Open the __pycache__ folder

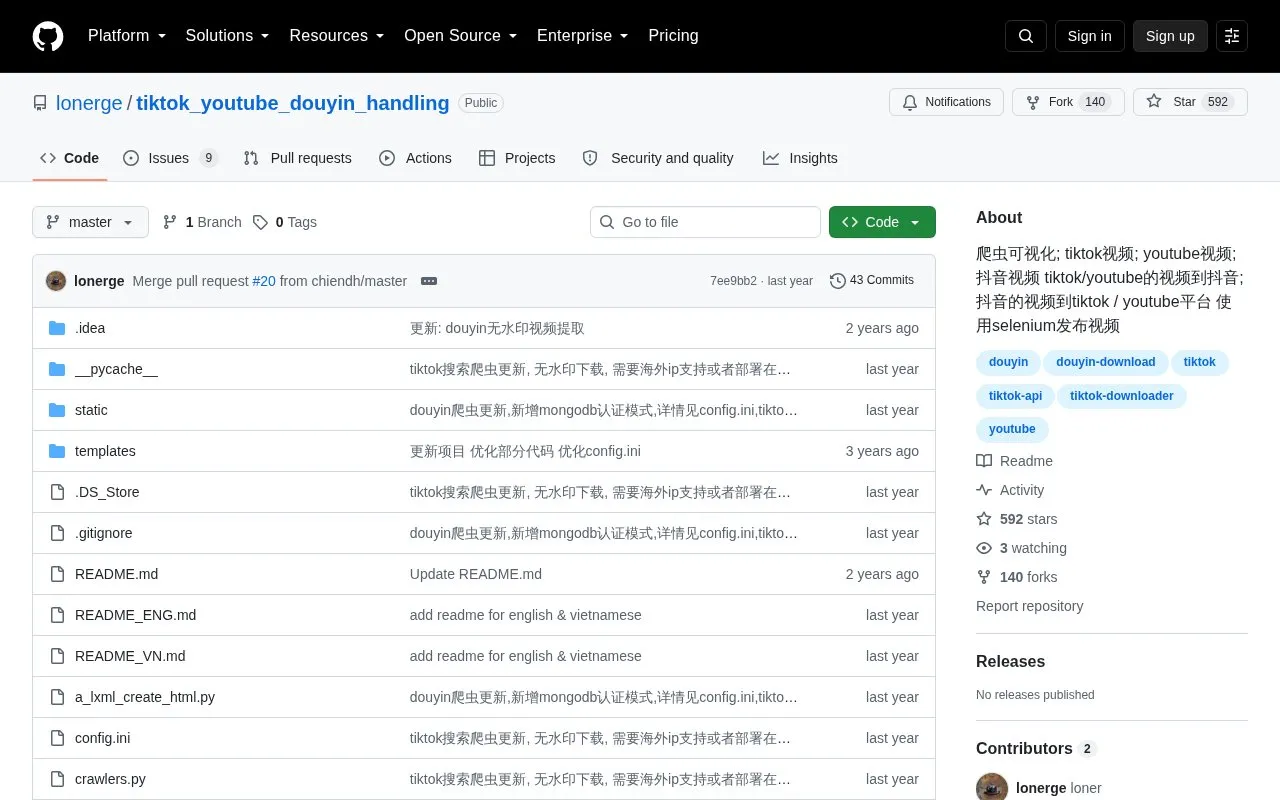116,369
